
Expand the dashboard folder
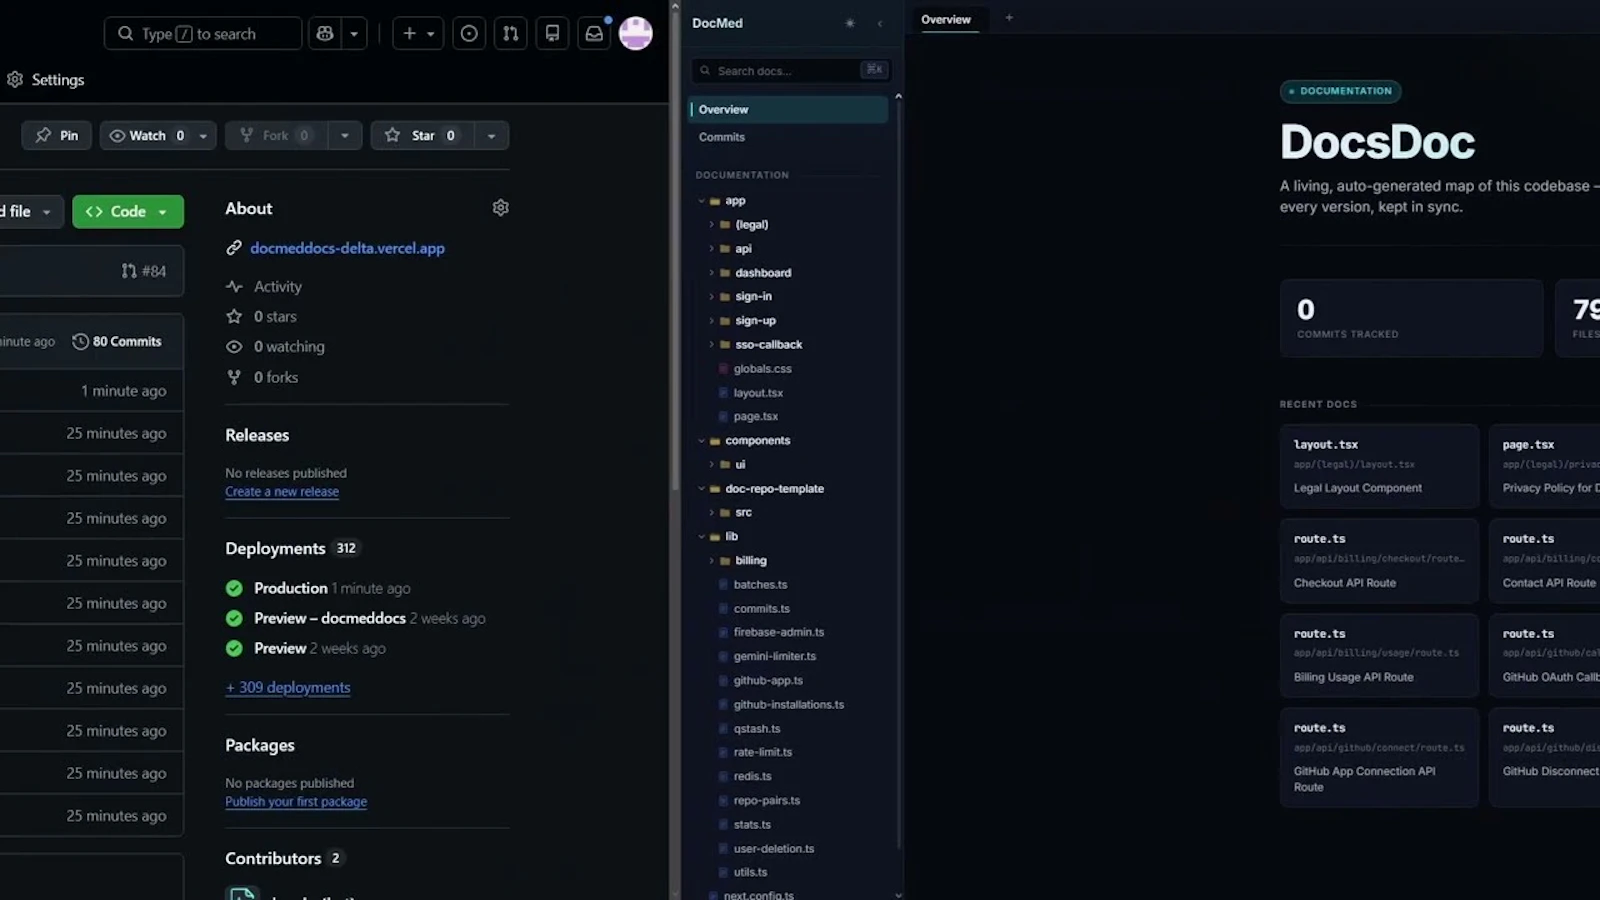pyautogui.click(x=712, y=273)
